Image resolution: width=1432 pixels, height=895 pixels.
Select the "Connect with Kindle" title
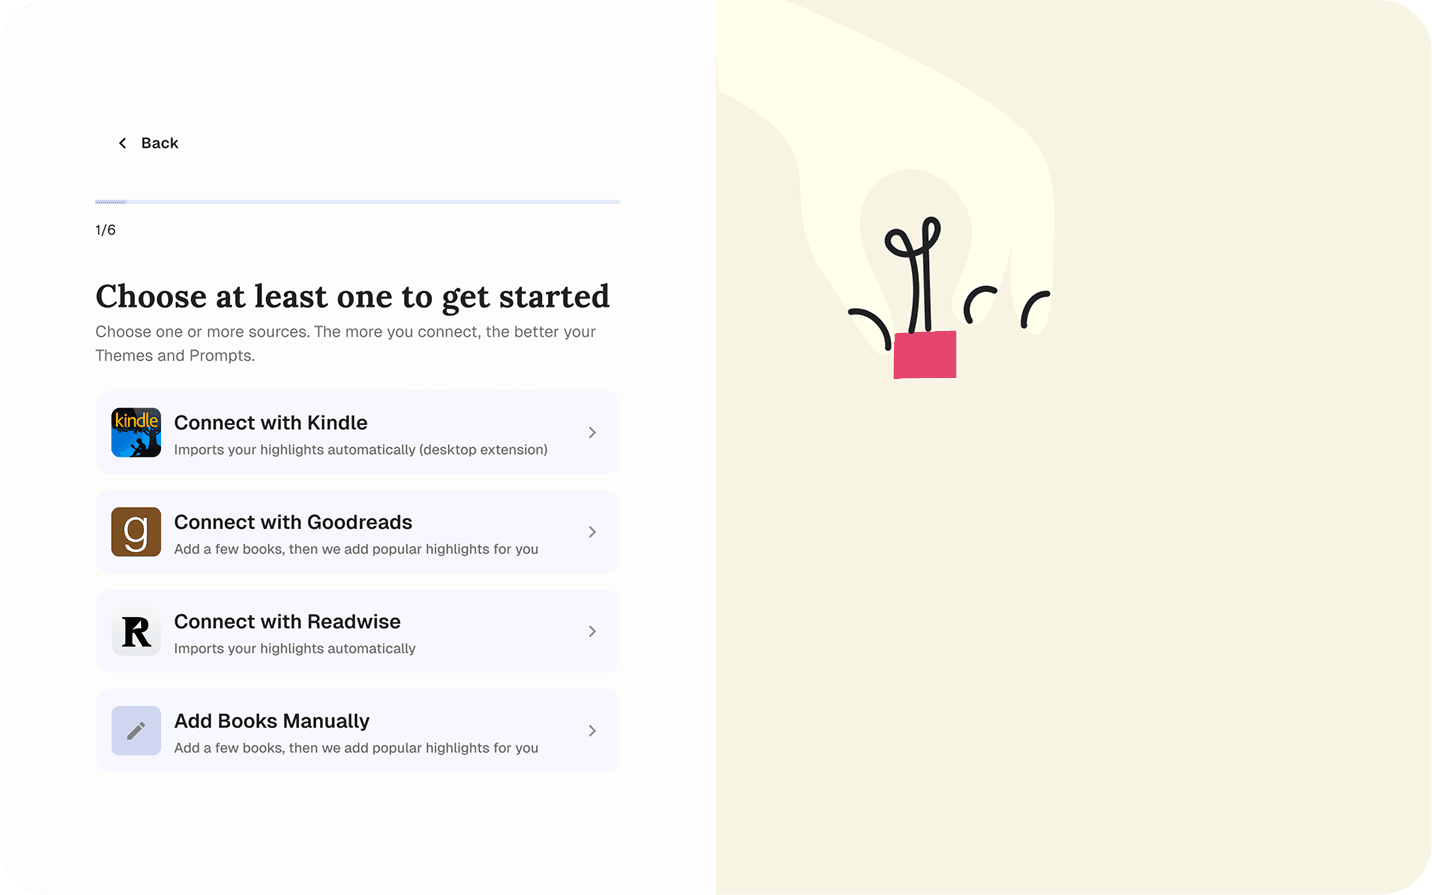[x=271, y=422]
